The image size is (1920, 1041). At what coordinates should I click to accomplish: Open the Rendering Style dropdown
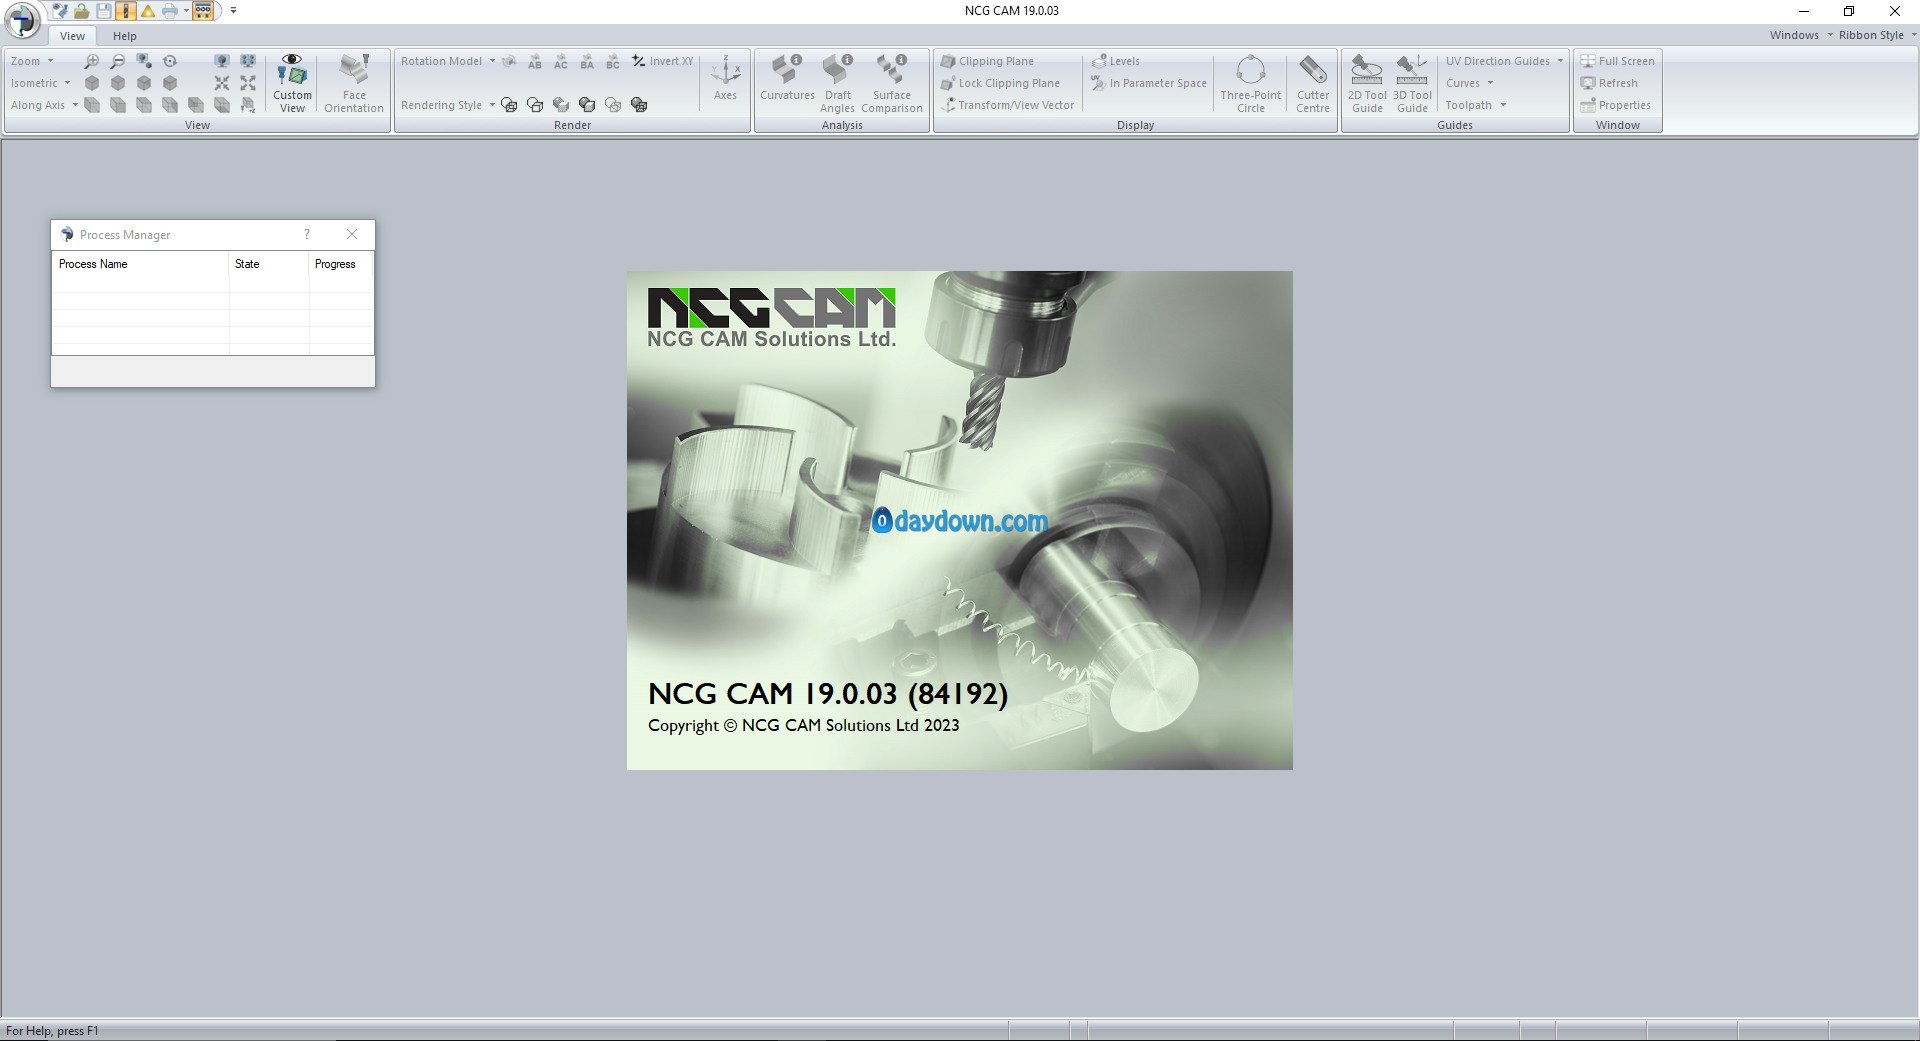click(448, 105)
